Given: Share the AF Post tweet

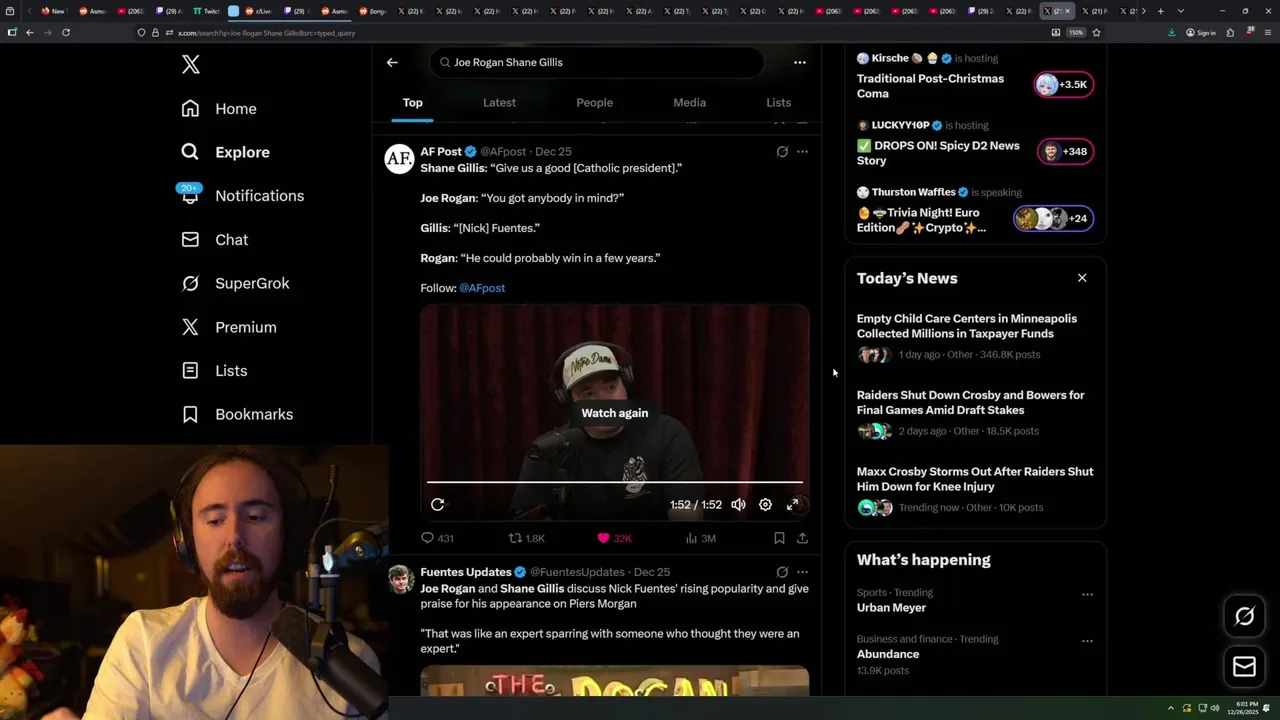Looking at the screenshot, I should pyautogui.click(x=802, y=538).
